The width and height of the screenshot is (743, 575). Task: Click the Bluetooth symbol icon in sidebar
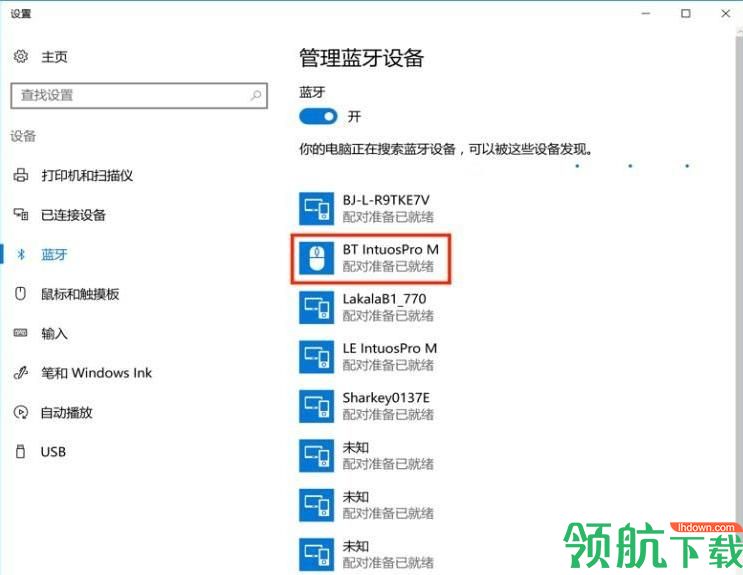click(x=21, y=255)
